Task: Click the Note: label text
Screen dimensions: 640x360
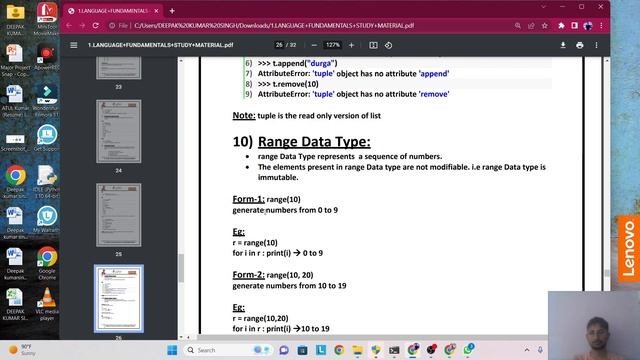Action: (244, 116)
